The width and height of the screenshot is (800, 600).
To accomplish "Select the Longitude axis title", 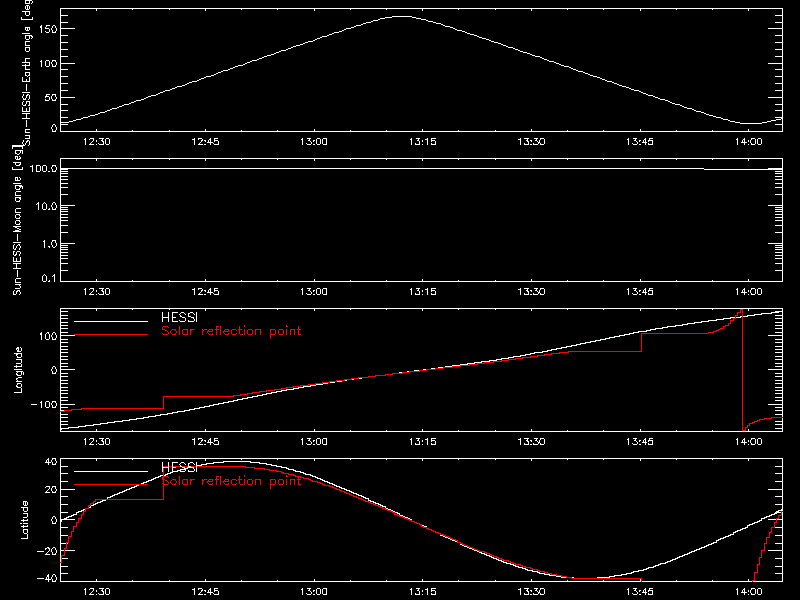I will tap(18, 370).
